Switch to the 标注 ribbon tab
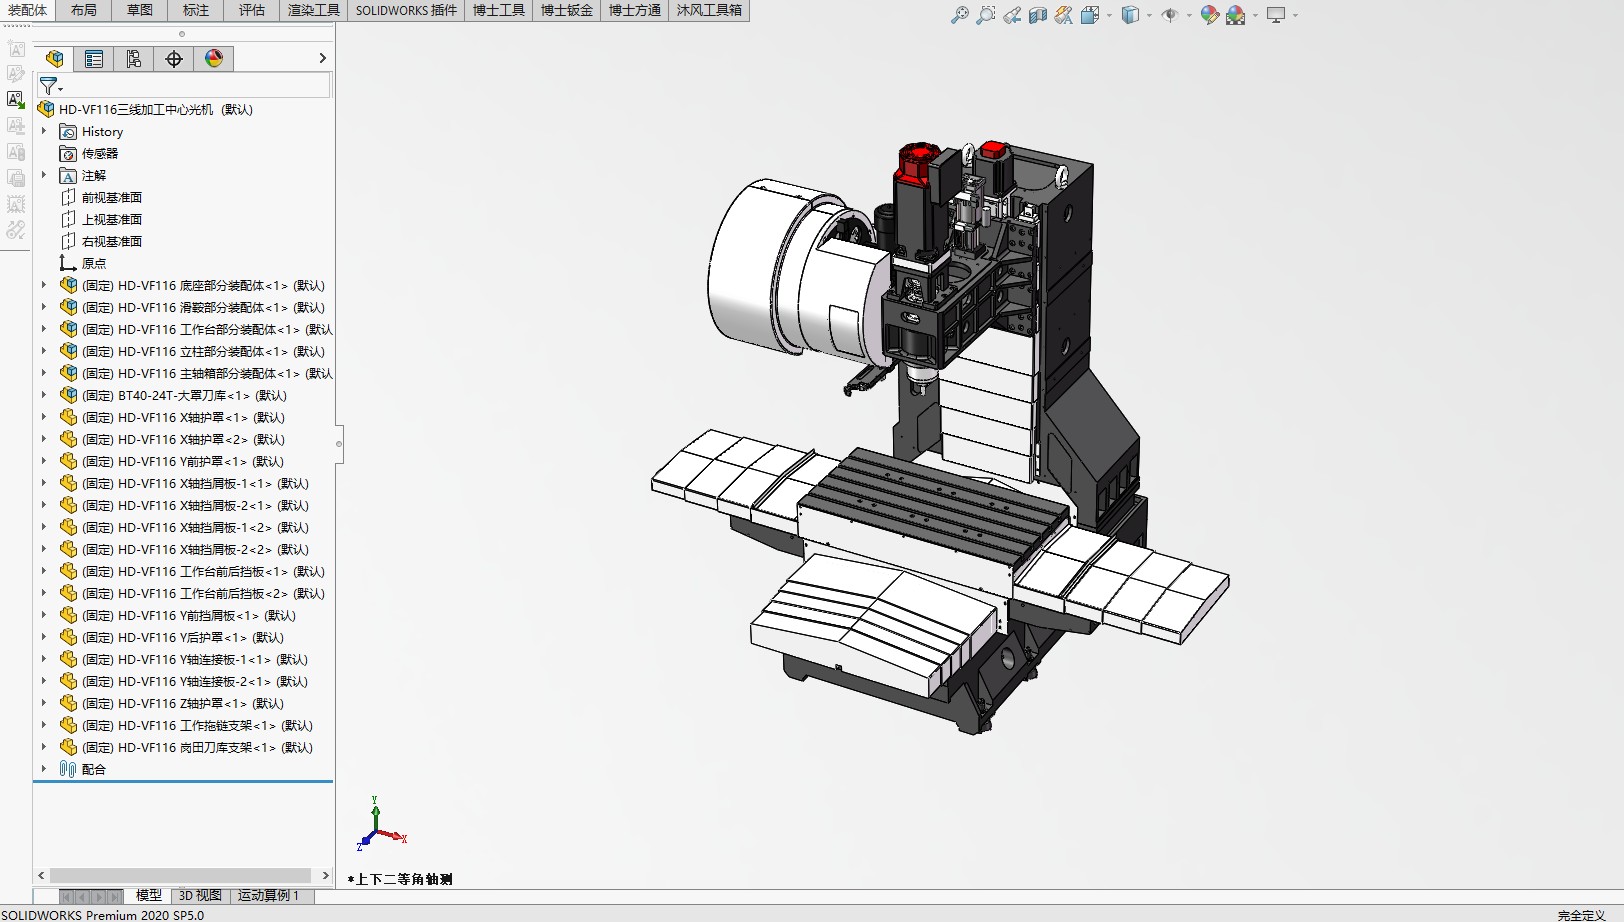The height and width of the screenshot is (922, 1624). tap(196, 10)
